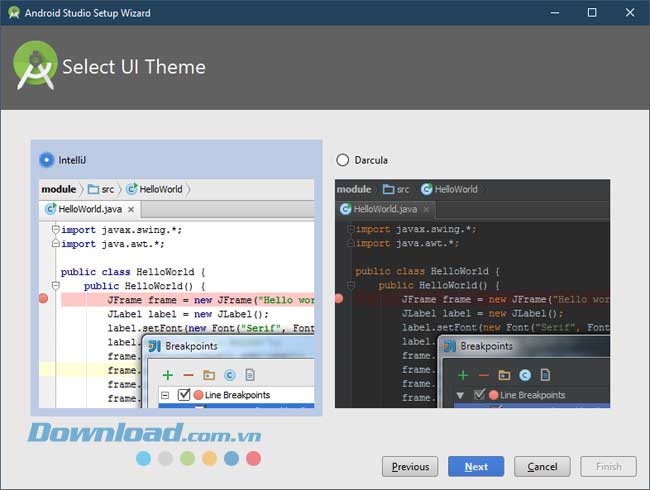Click the Android Studio logo in header

(x=35, y=65)
